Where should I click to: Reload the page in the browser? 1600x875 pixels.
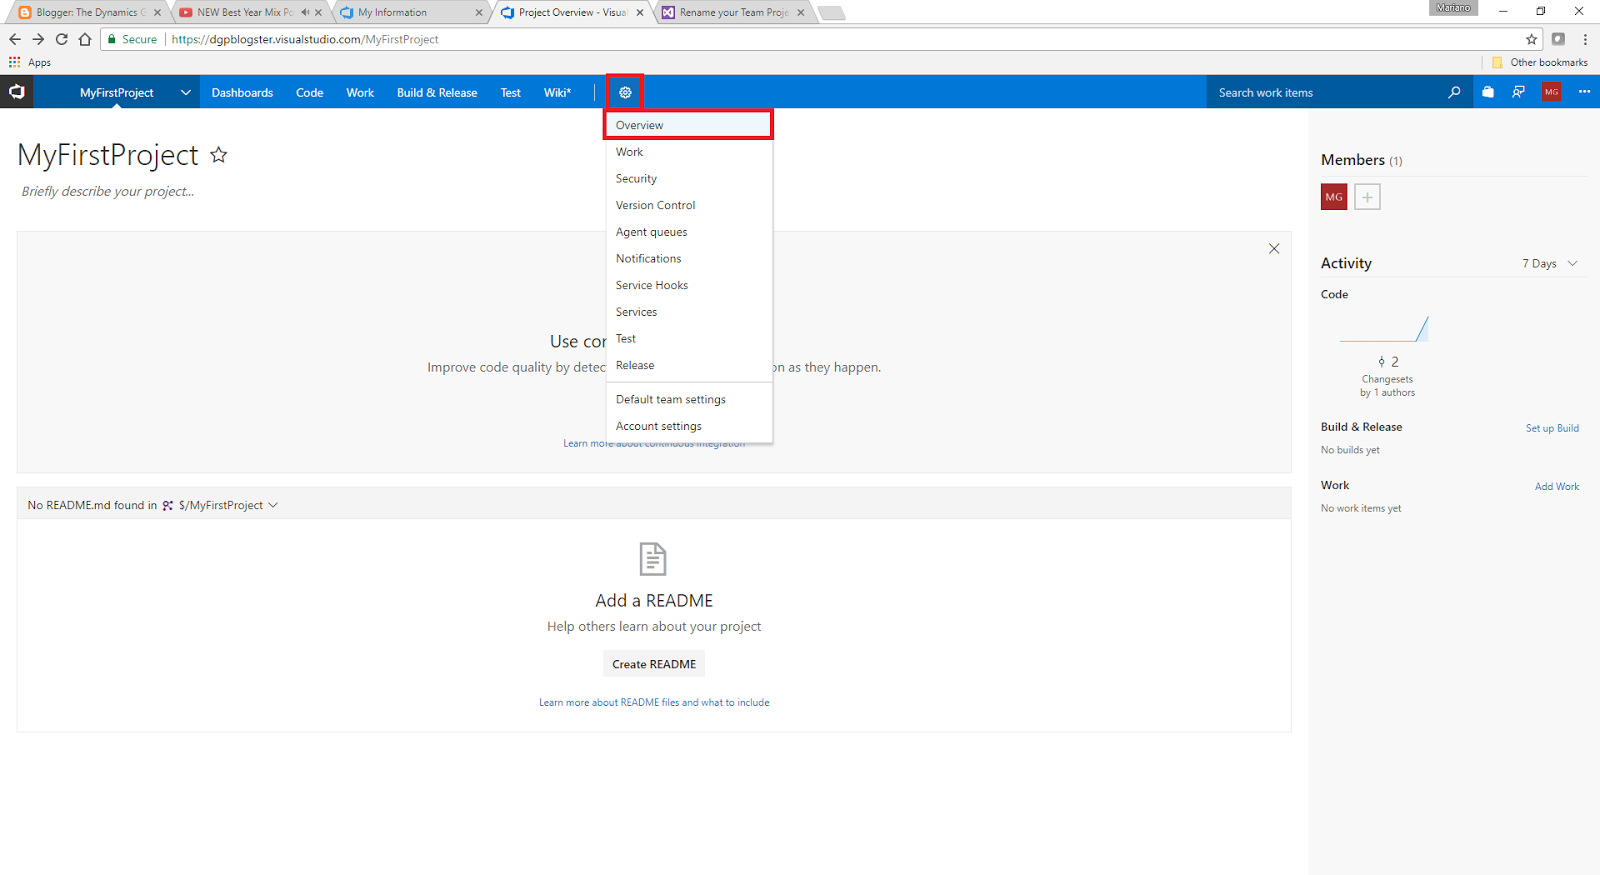pos(62,39)
